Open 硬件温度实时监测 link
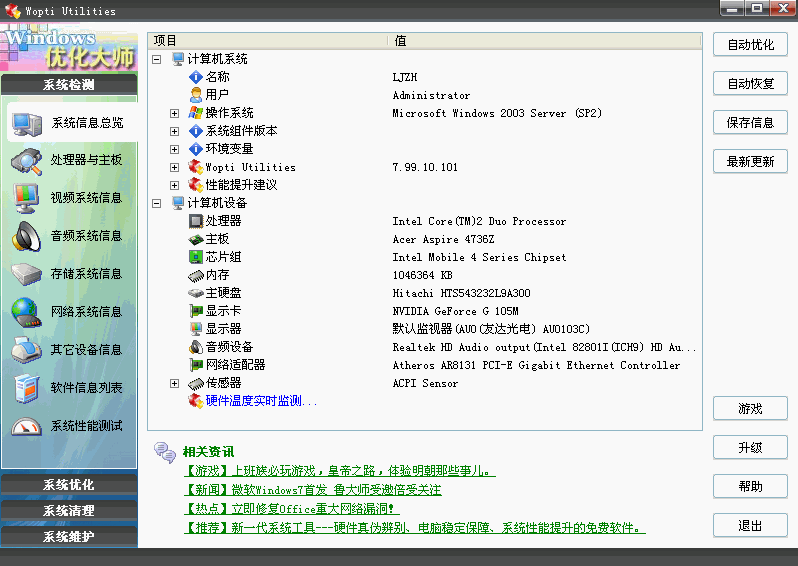This screenshot has width=798, height=566. (x=261, y=401)
